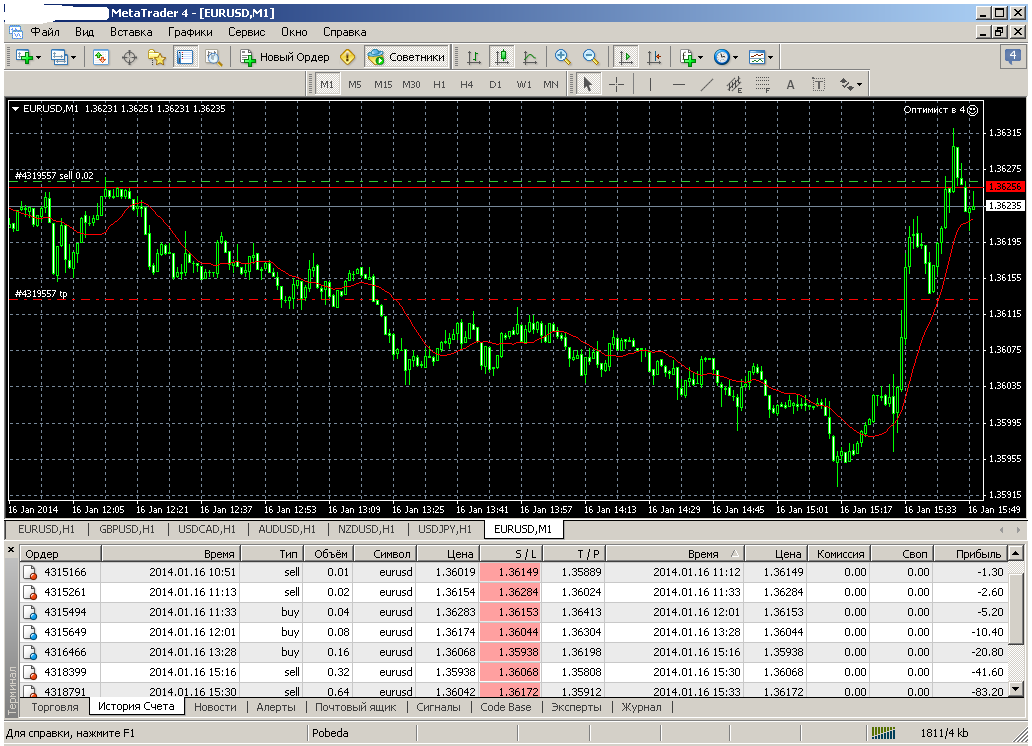Select the horizontal line drawing tool
The image size is (1032, 746).
pos(679,84)
